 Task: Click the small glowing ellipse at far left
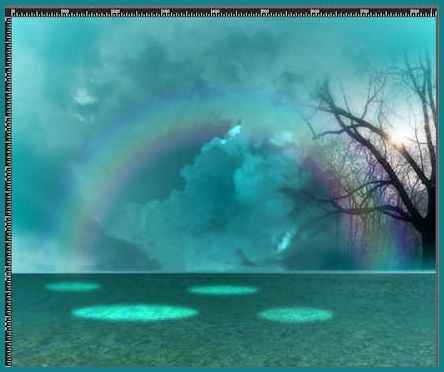coord(72,286)
